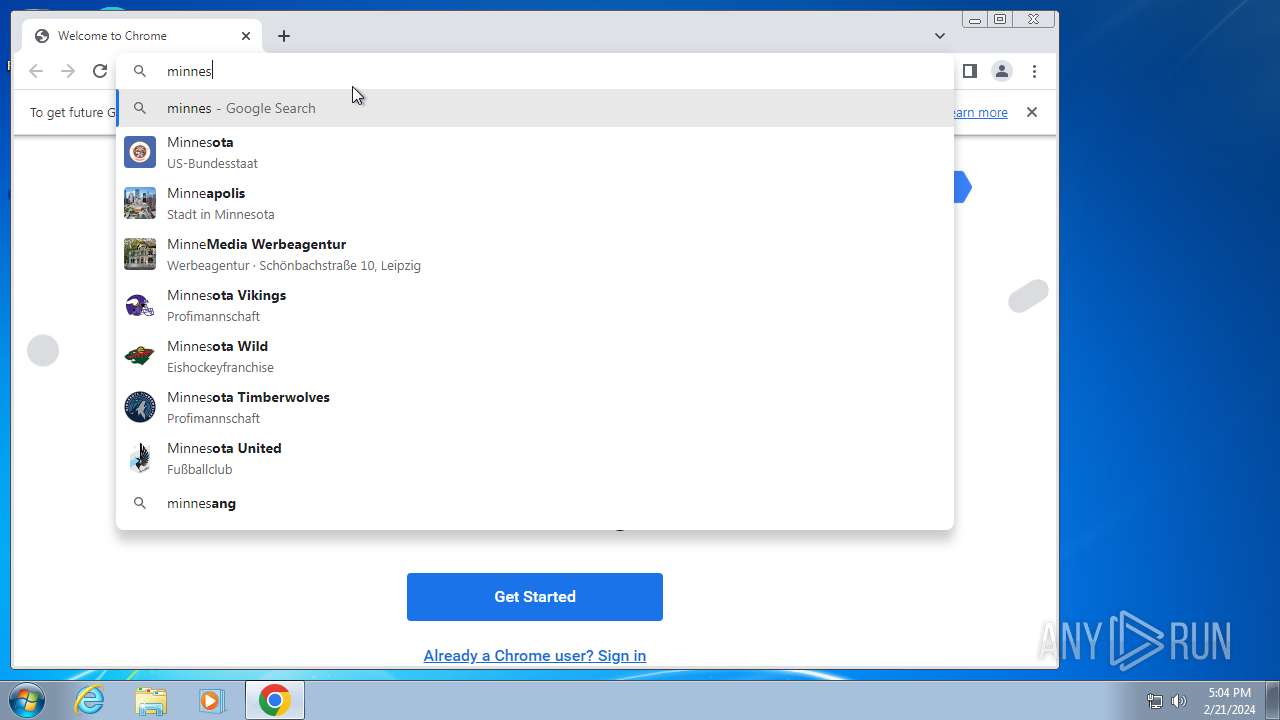Minimize the Chrome window
1280x720 pixels.
click(x=975, y=19)
